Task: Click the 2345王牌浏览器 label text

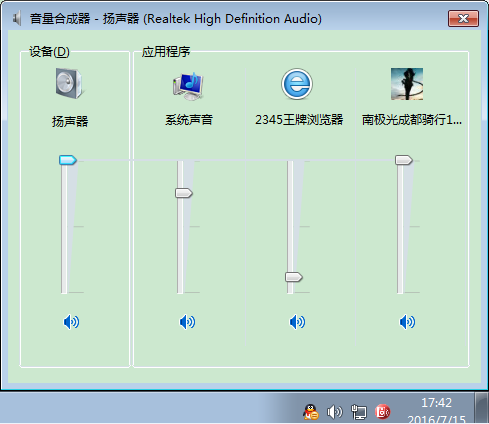Action: [299, 120]
